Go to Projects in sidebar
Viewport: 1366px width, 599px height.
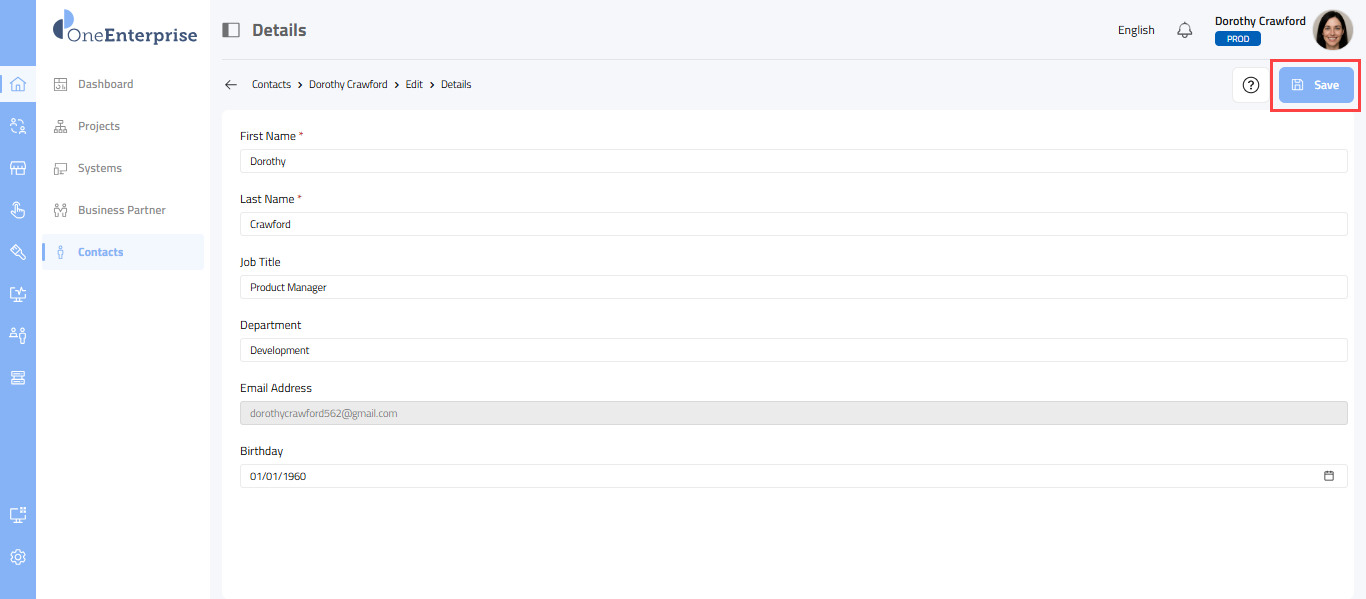pos(98,126)
